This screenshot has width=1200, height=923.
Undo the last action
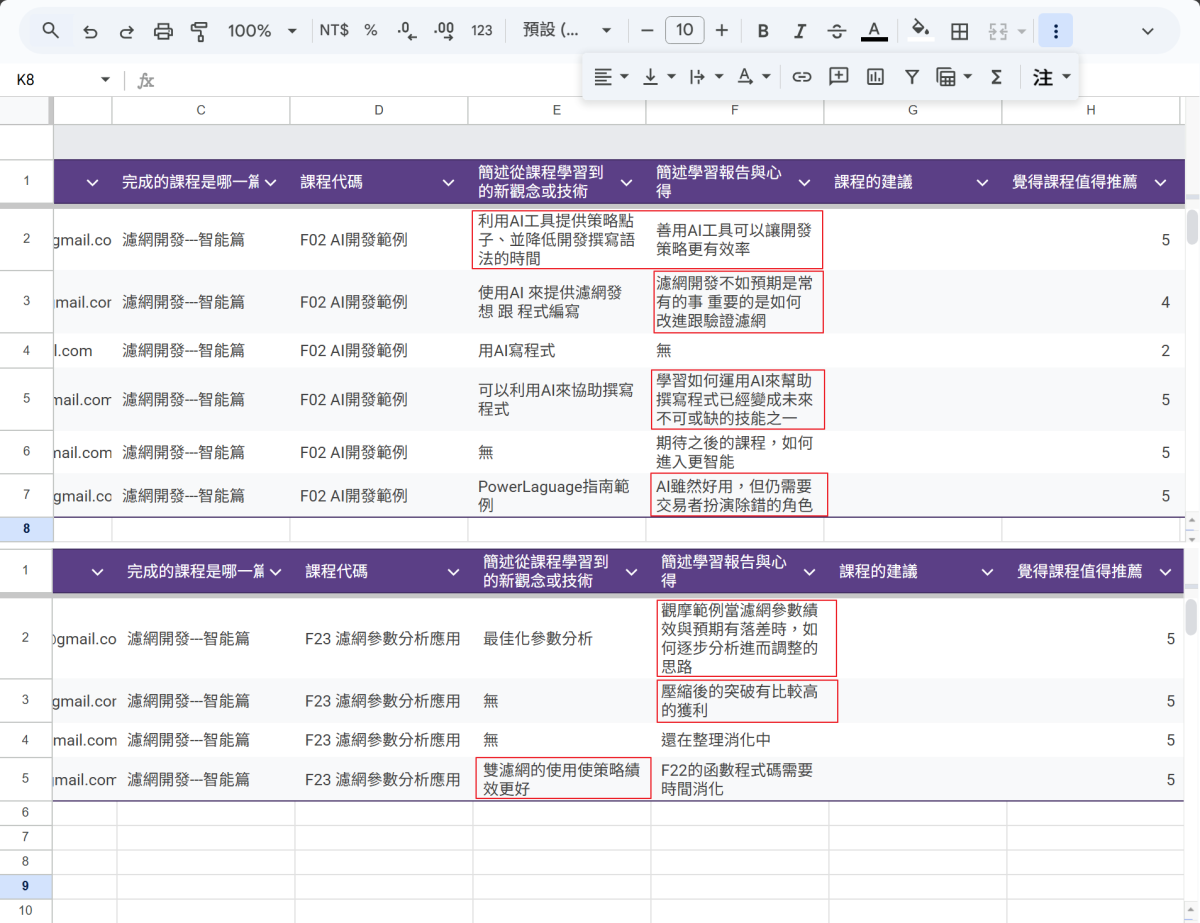(x=90, y=31)
